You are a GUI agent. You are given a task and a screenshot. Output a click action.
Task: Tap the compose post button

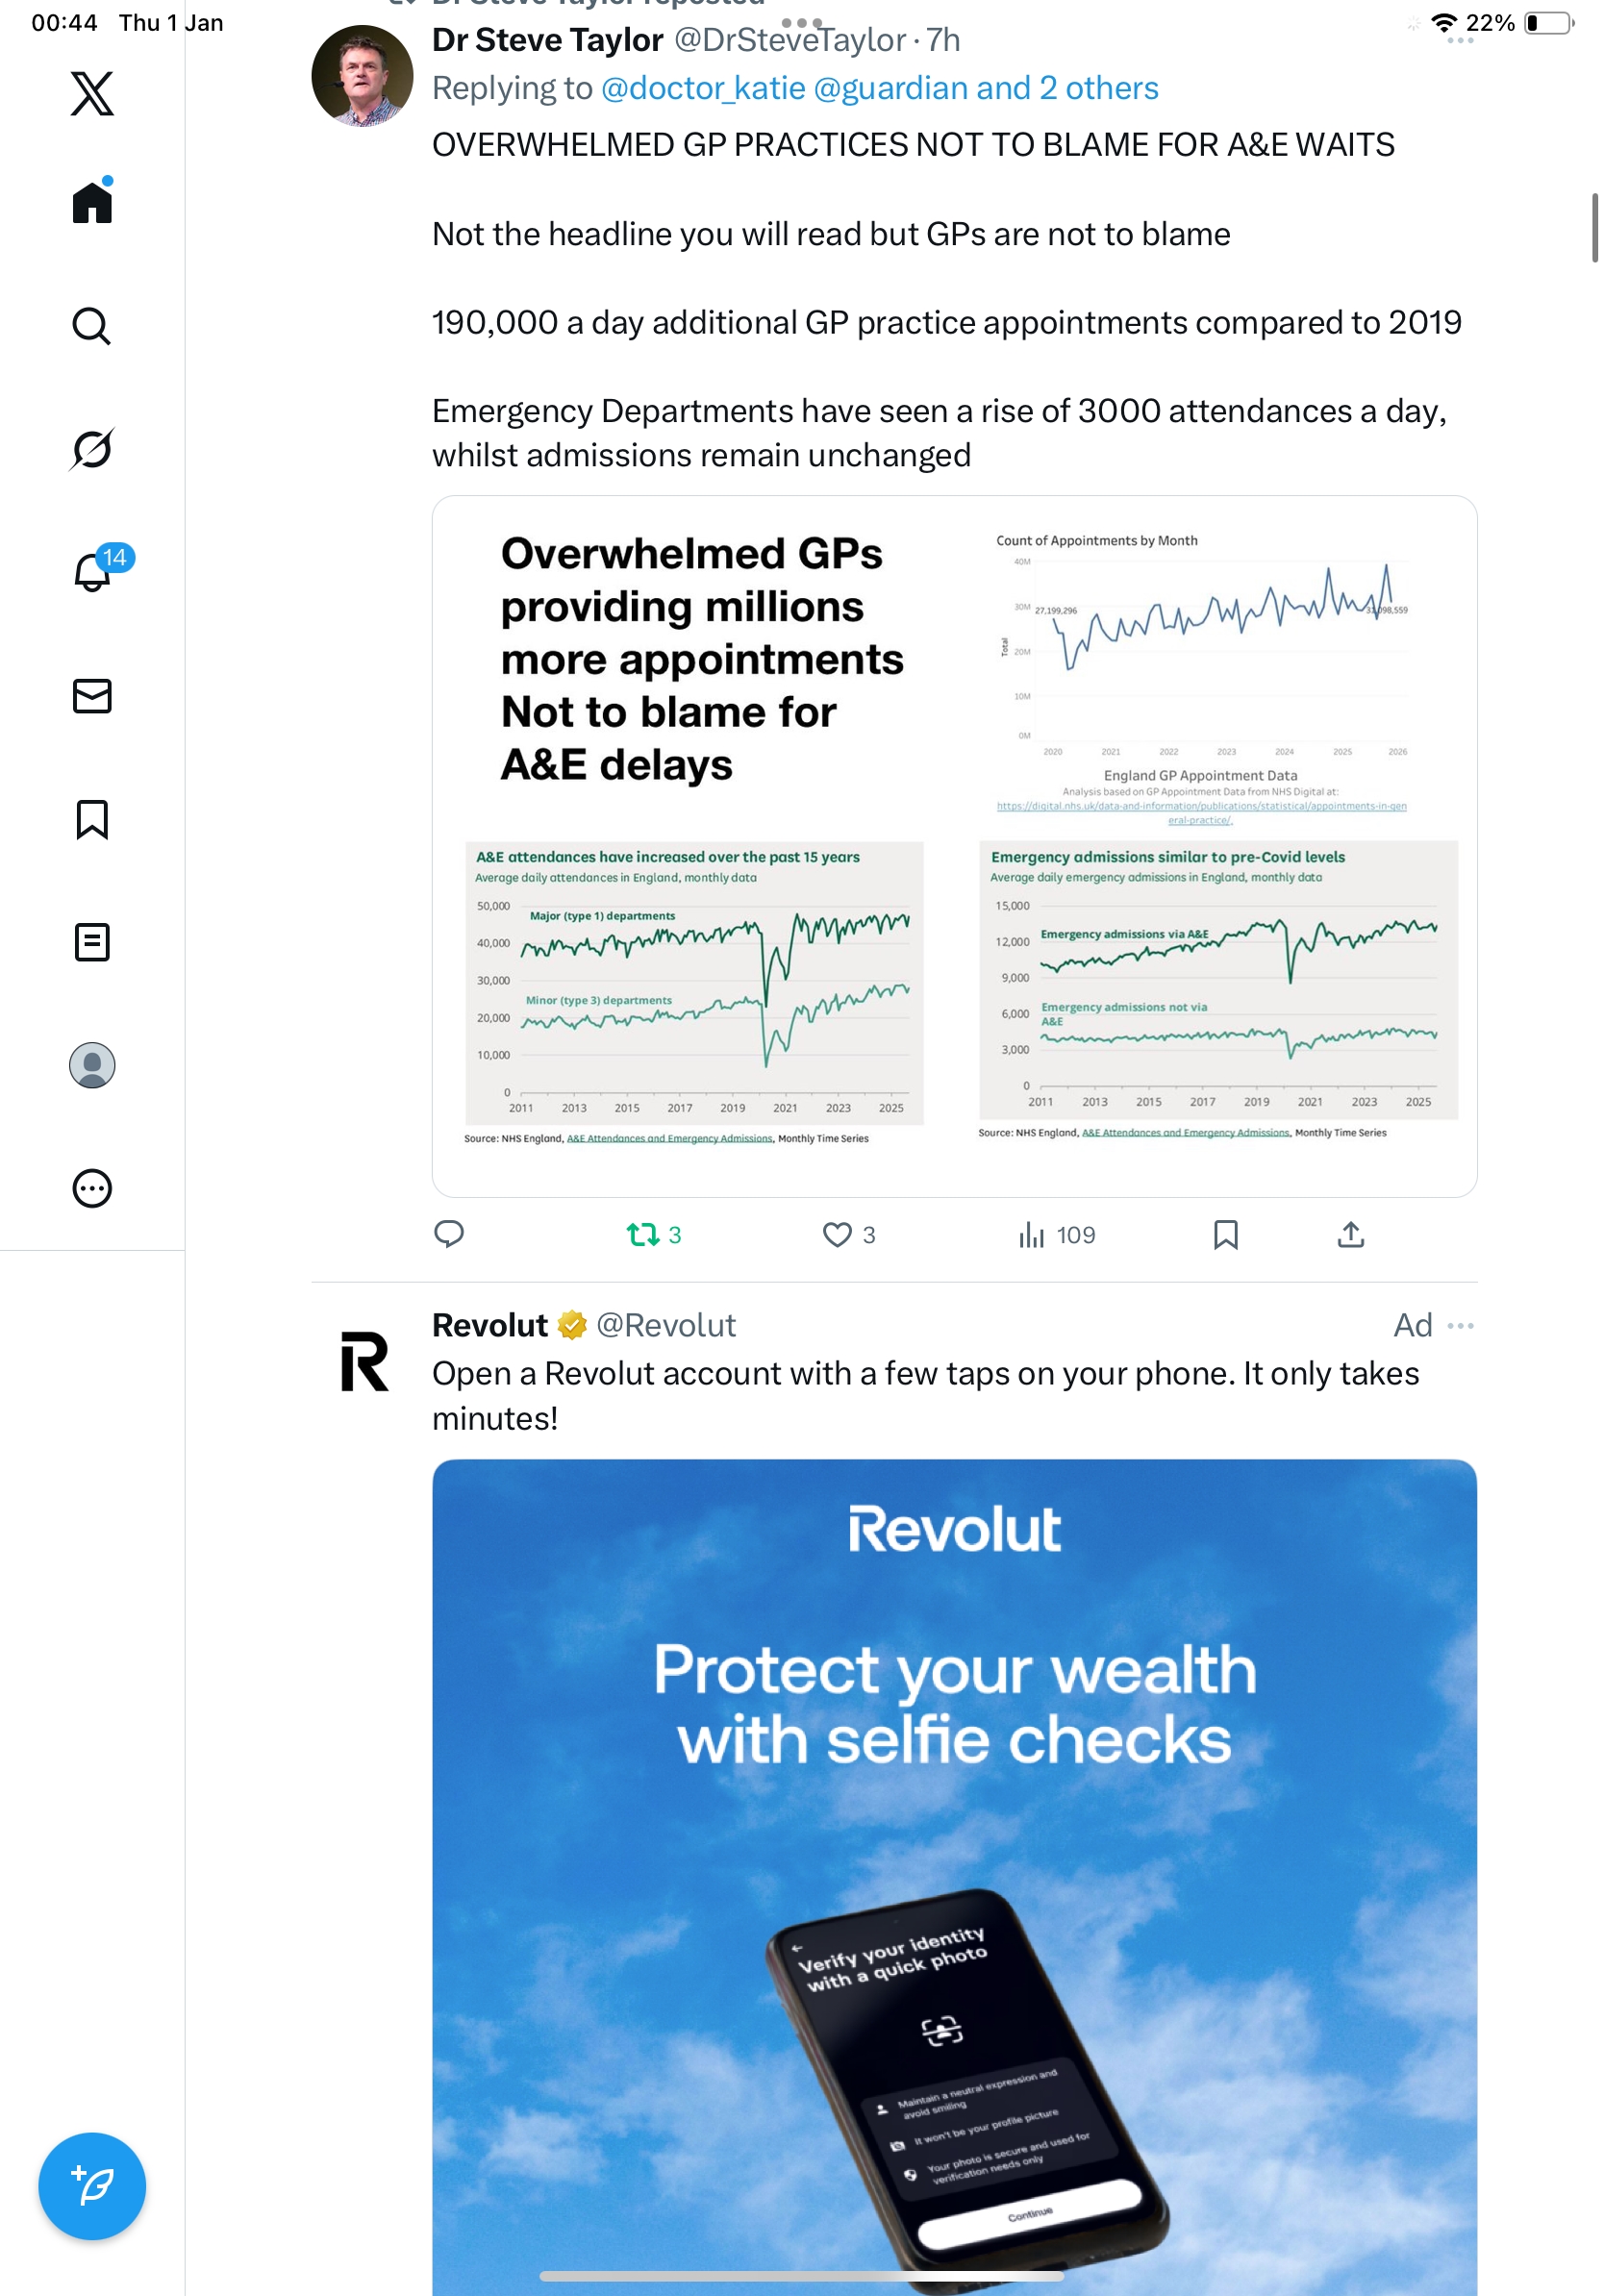point(92,2185)
